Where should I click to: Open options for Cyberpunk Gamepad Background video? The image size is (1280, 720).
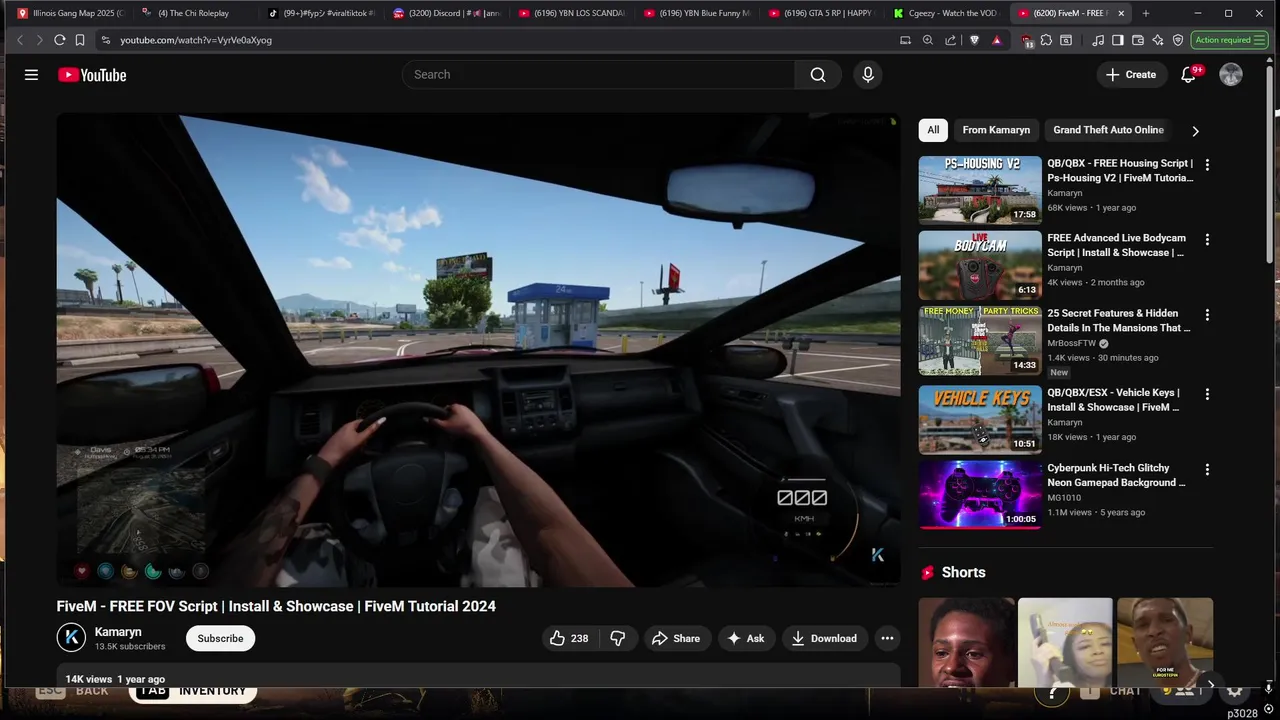point(1207,469)
